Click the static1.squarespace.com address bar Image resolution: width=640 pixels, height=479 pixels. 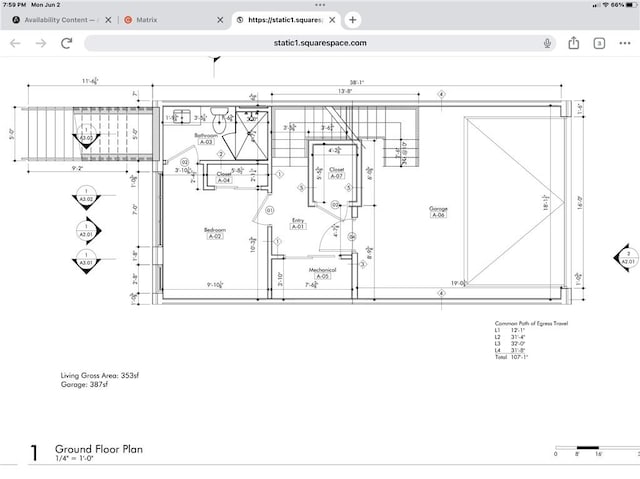320,43
